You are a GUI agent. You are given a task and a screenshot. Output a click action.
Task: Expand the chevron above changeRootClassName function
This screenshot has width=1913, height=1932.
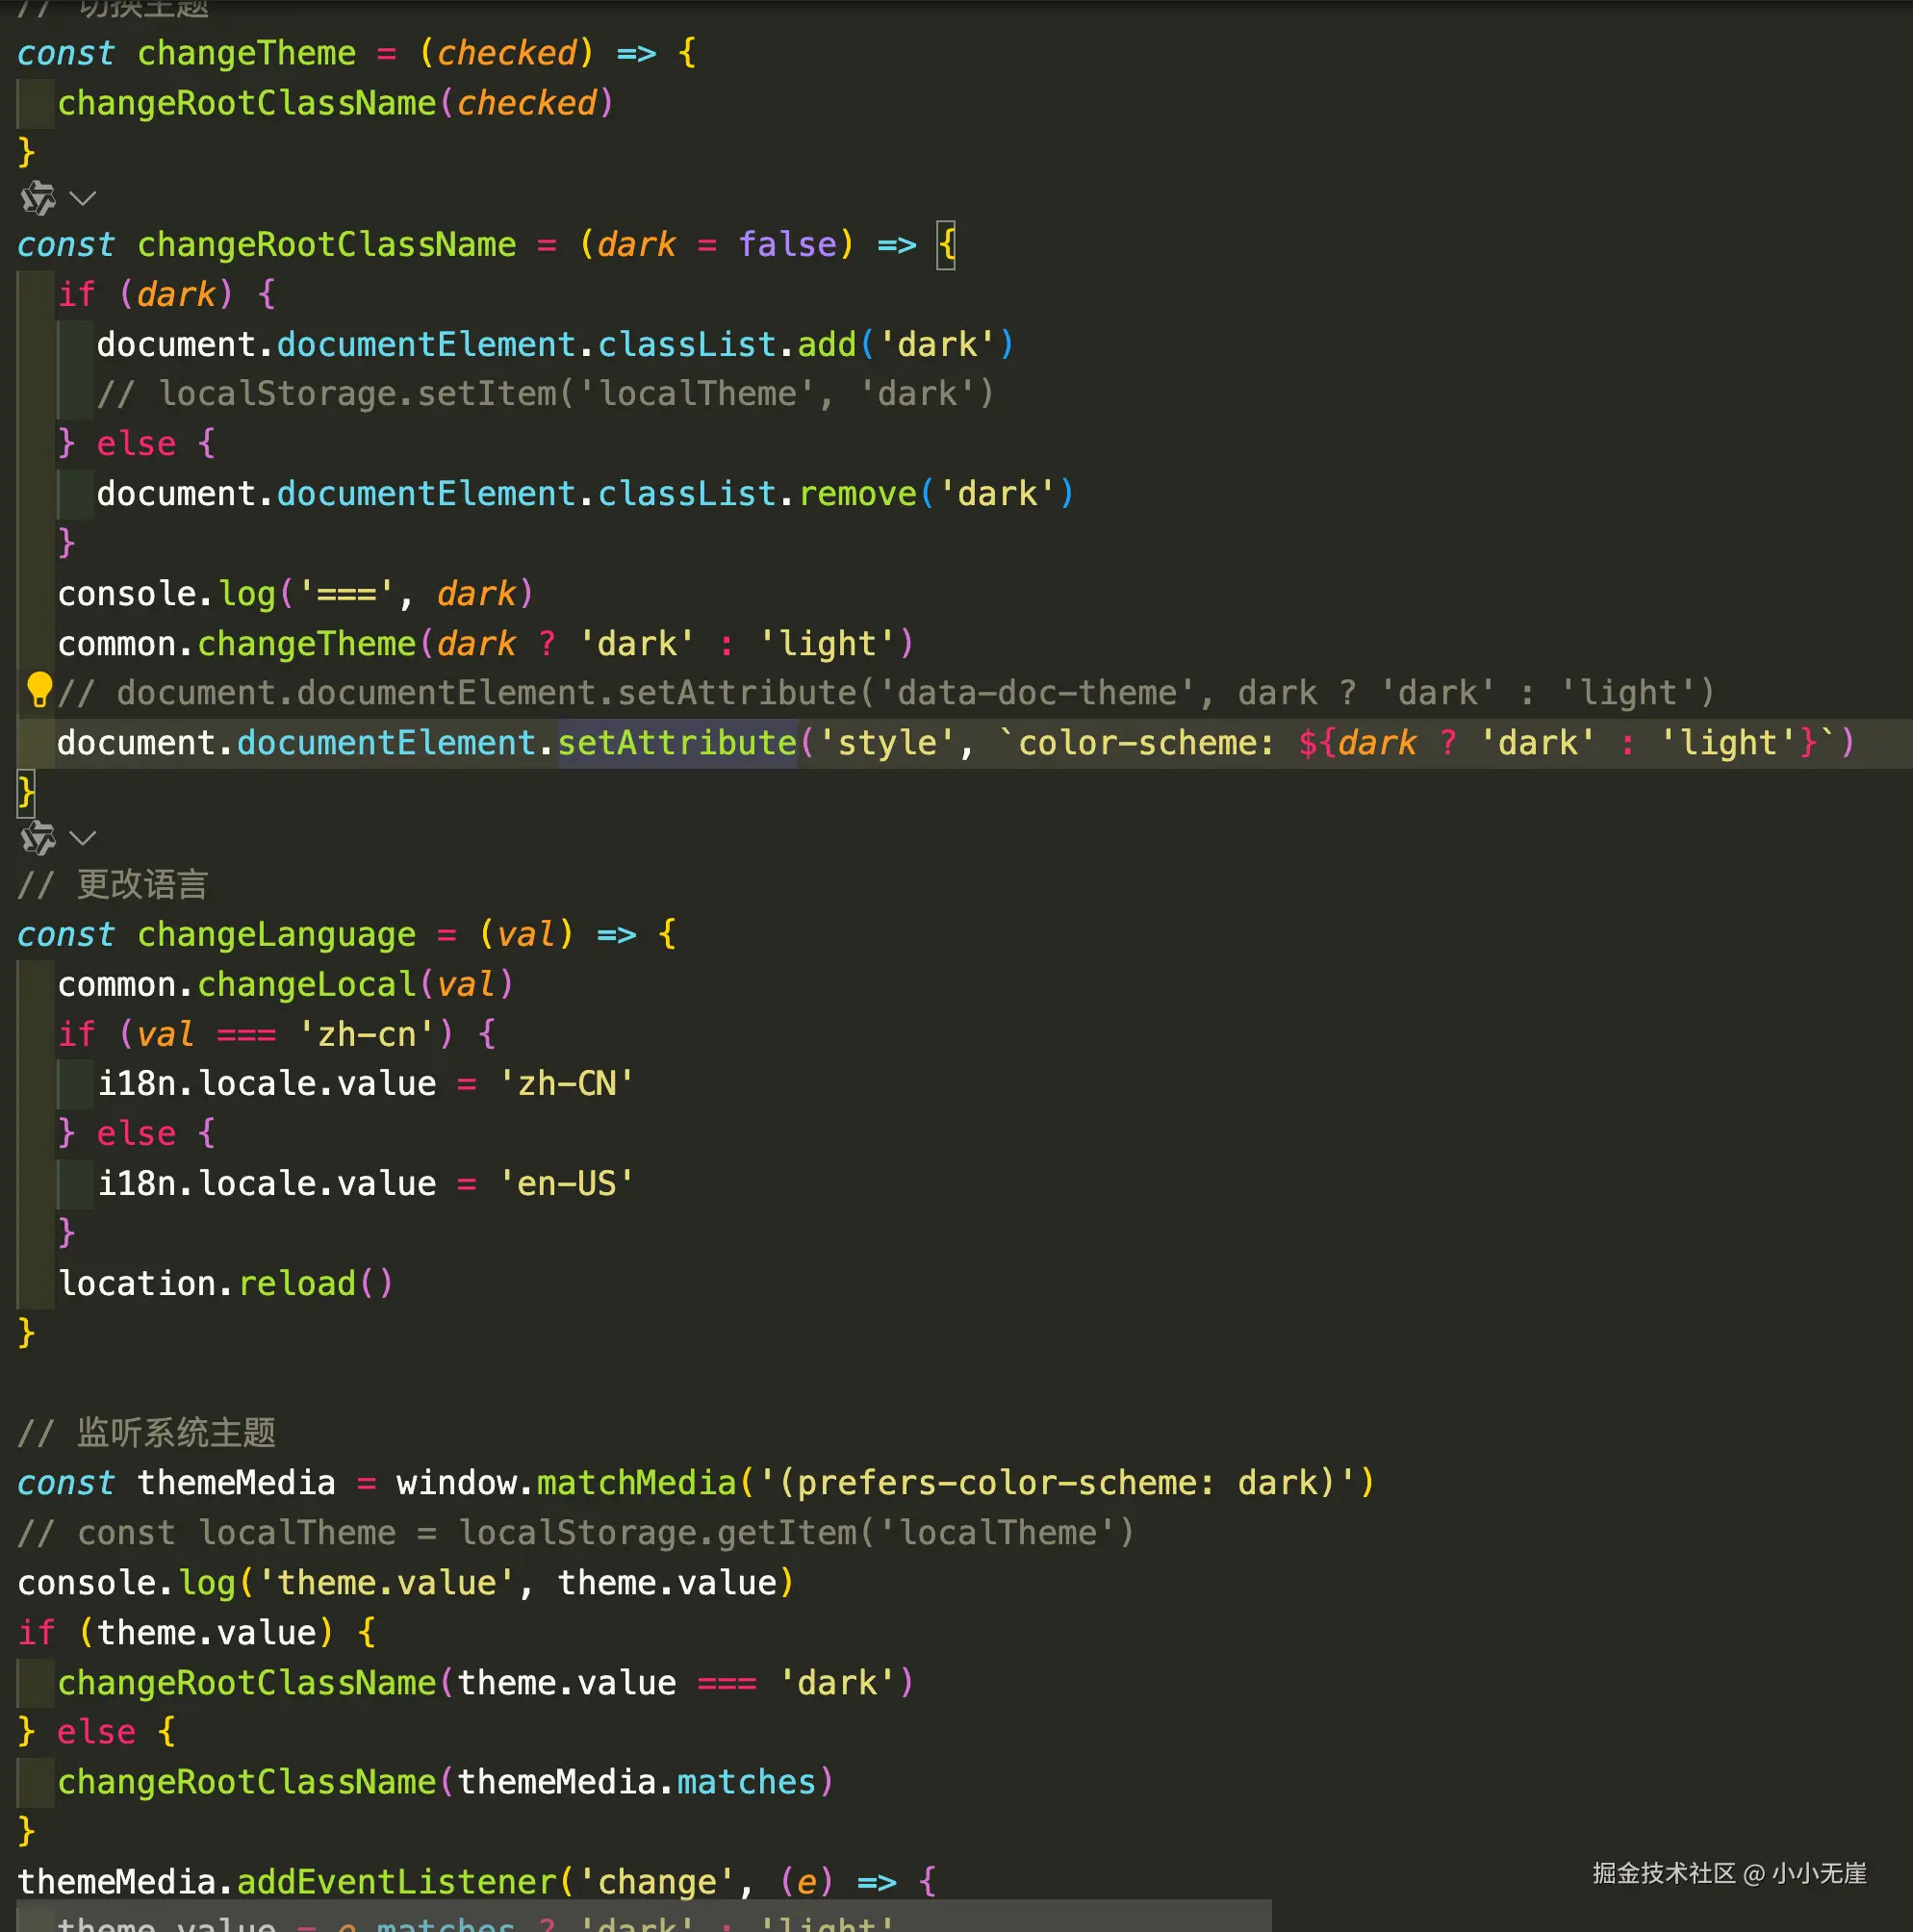point(83,198)
